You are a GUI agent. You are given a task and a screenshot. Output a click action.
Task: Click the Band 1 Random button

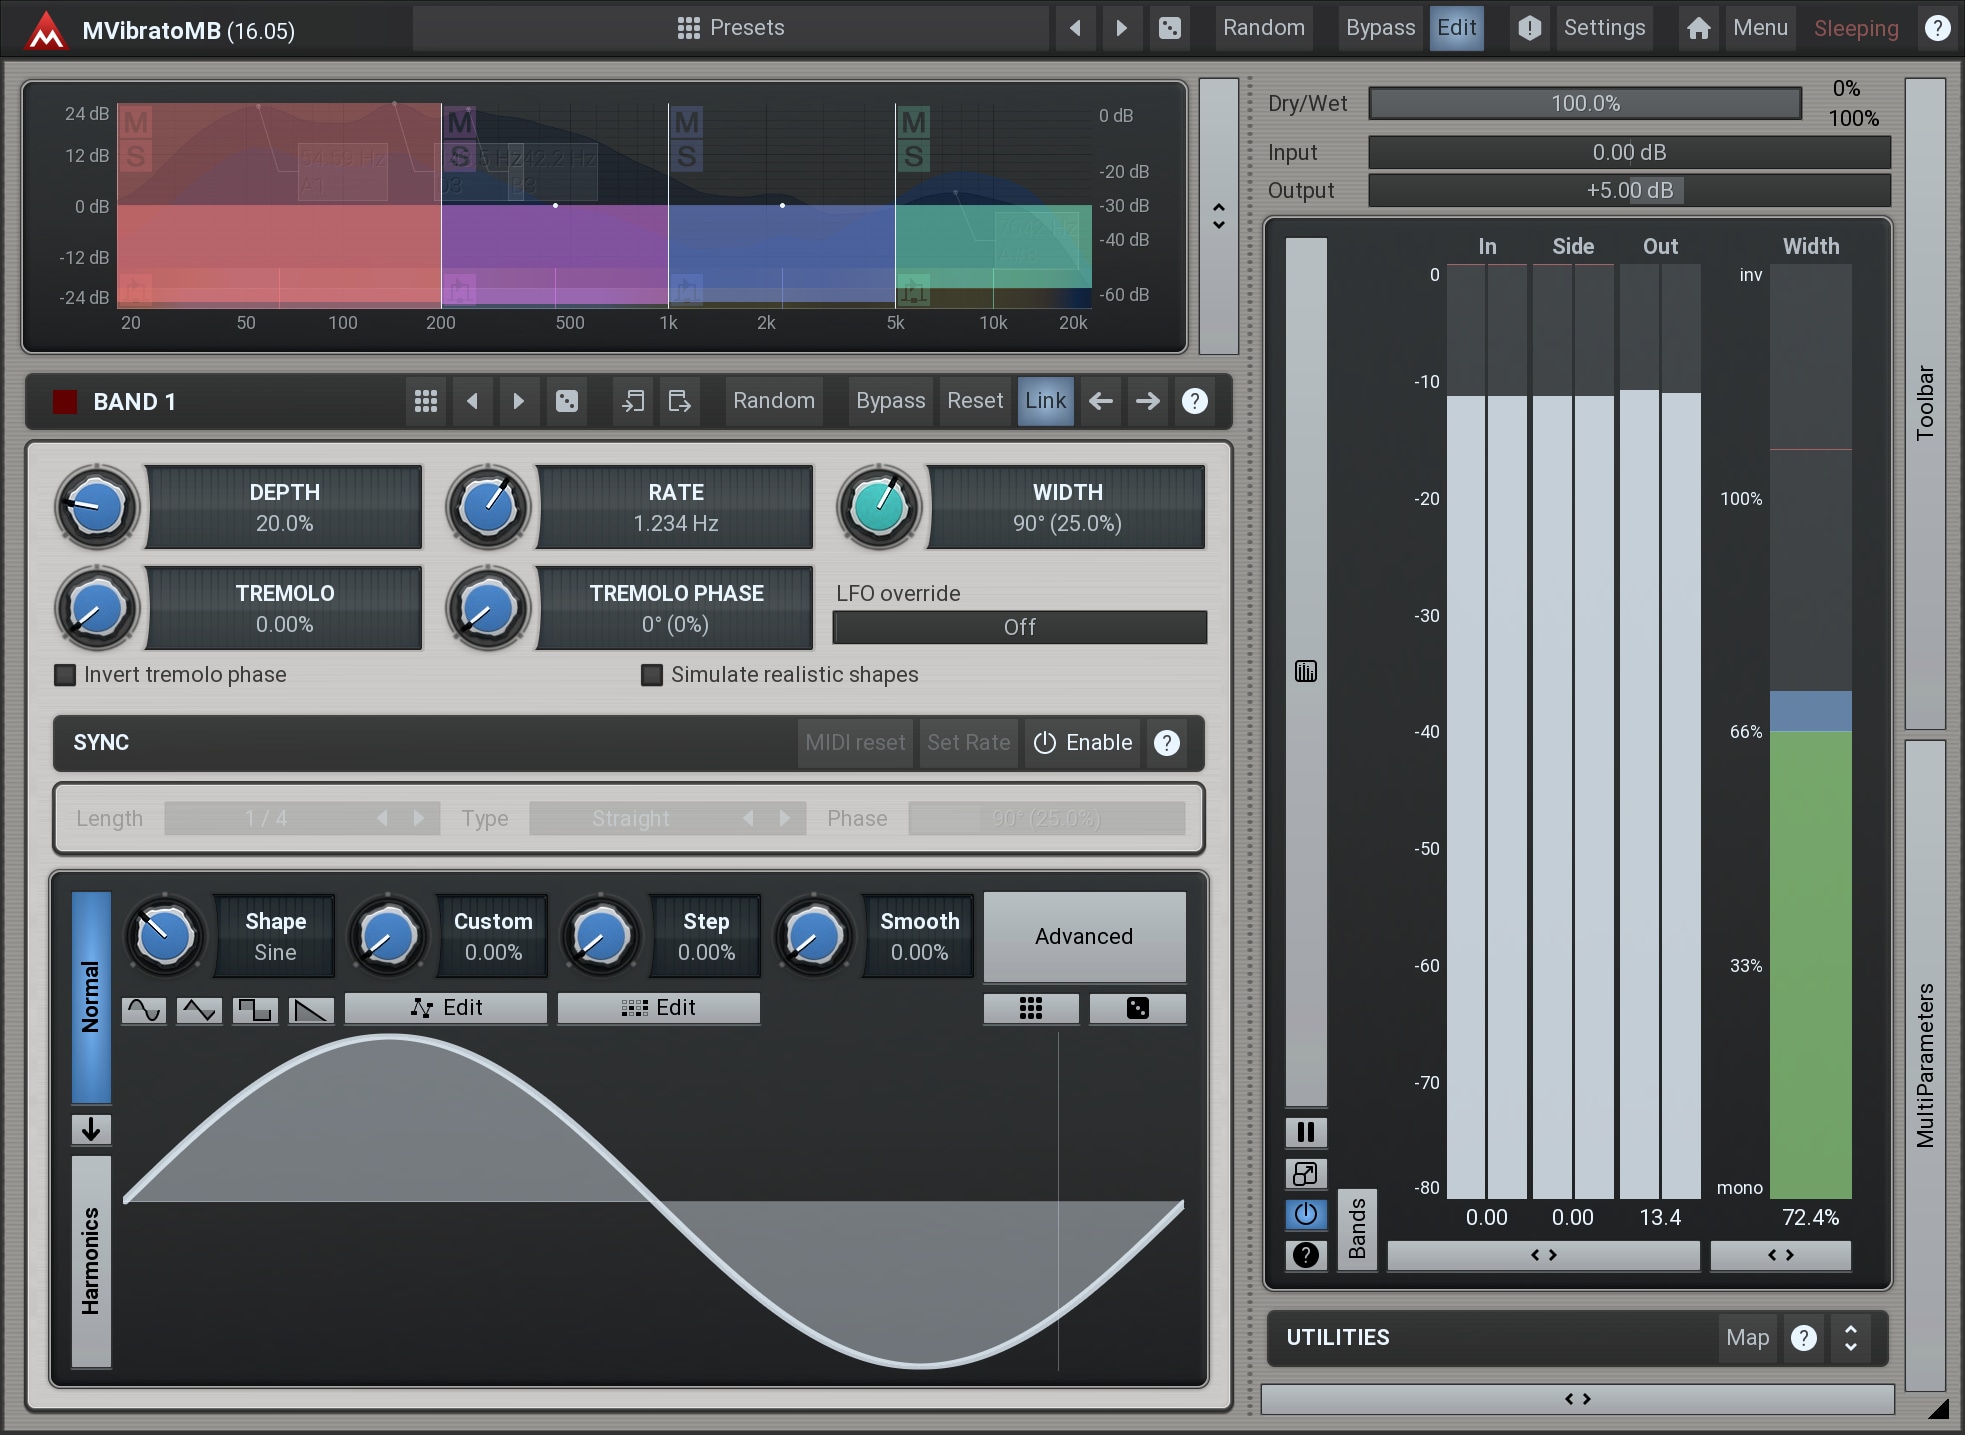coord(773,401)
